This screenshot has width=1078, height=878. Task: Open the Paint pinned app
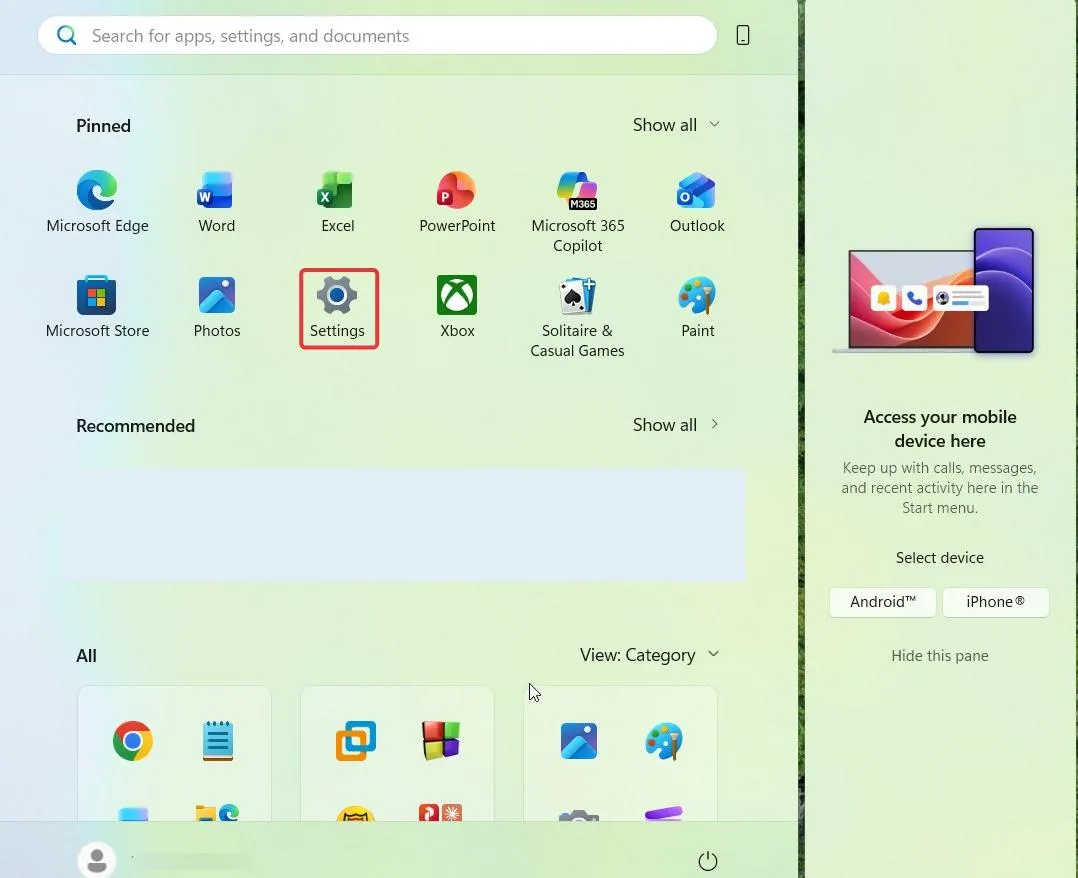point(696,307)
